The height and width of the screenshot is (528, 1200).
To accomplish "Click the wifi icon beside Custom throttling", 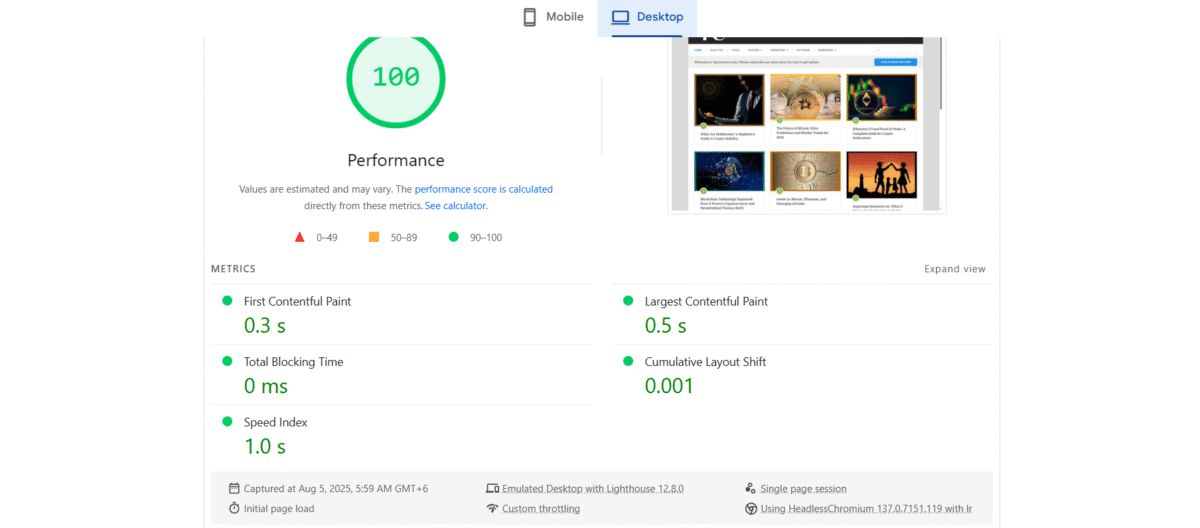I will 492,508.
